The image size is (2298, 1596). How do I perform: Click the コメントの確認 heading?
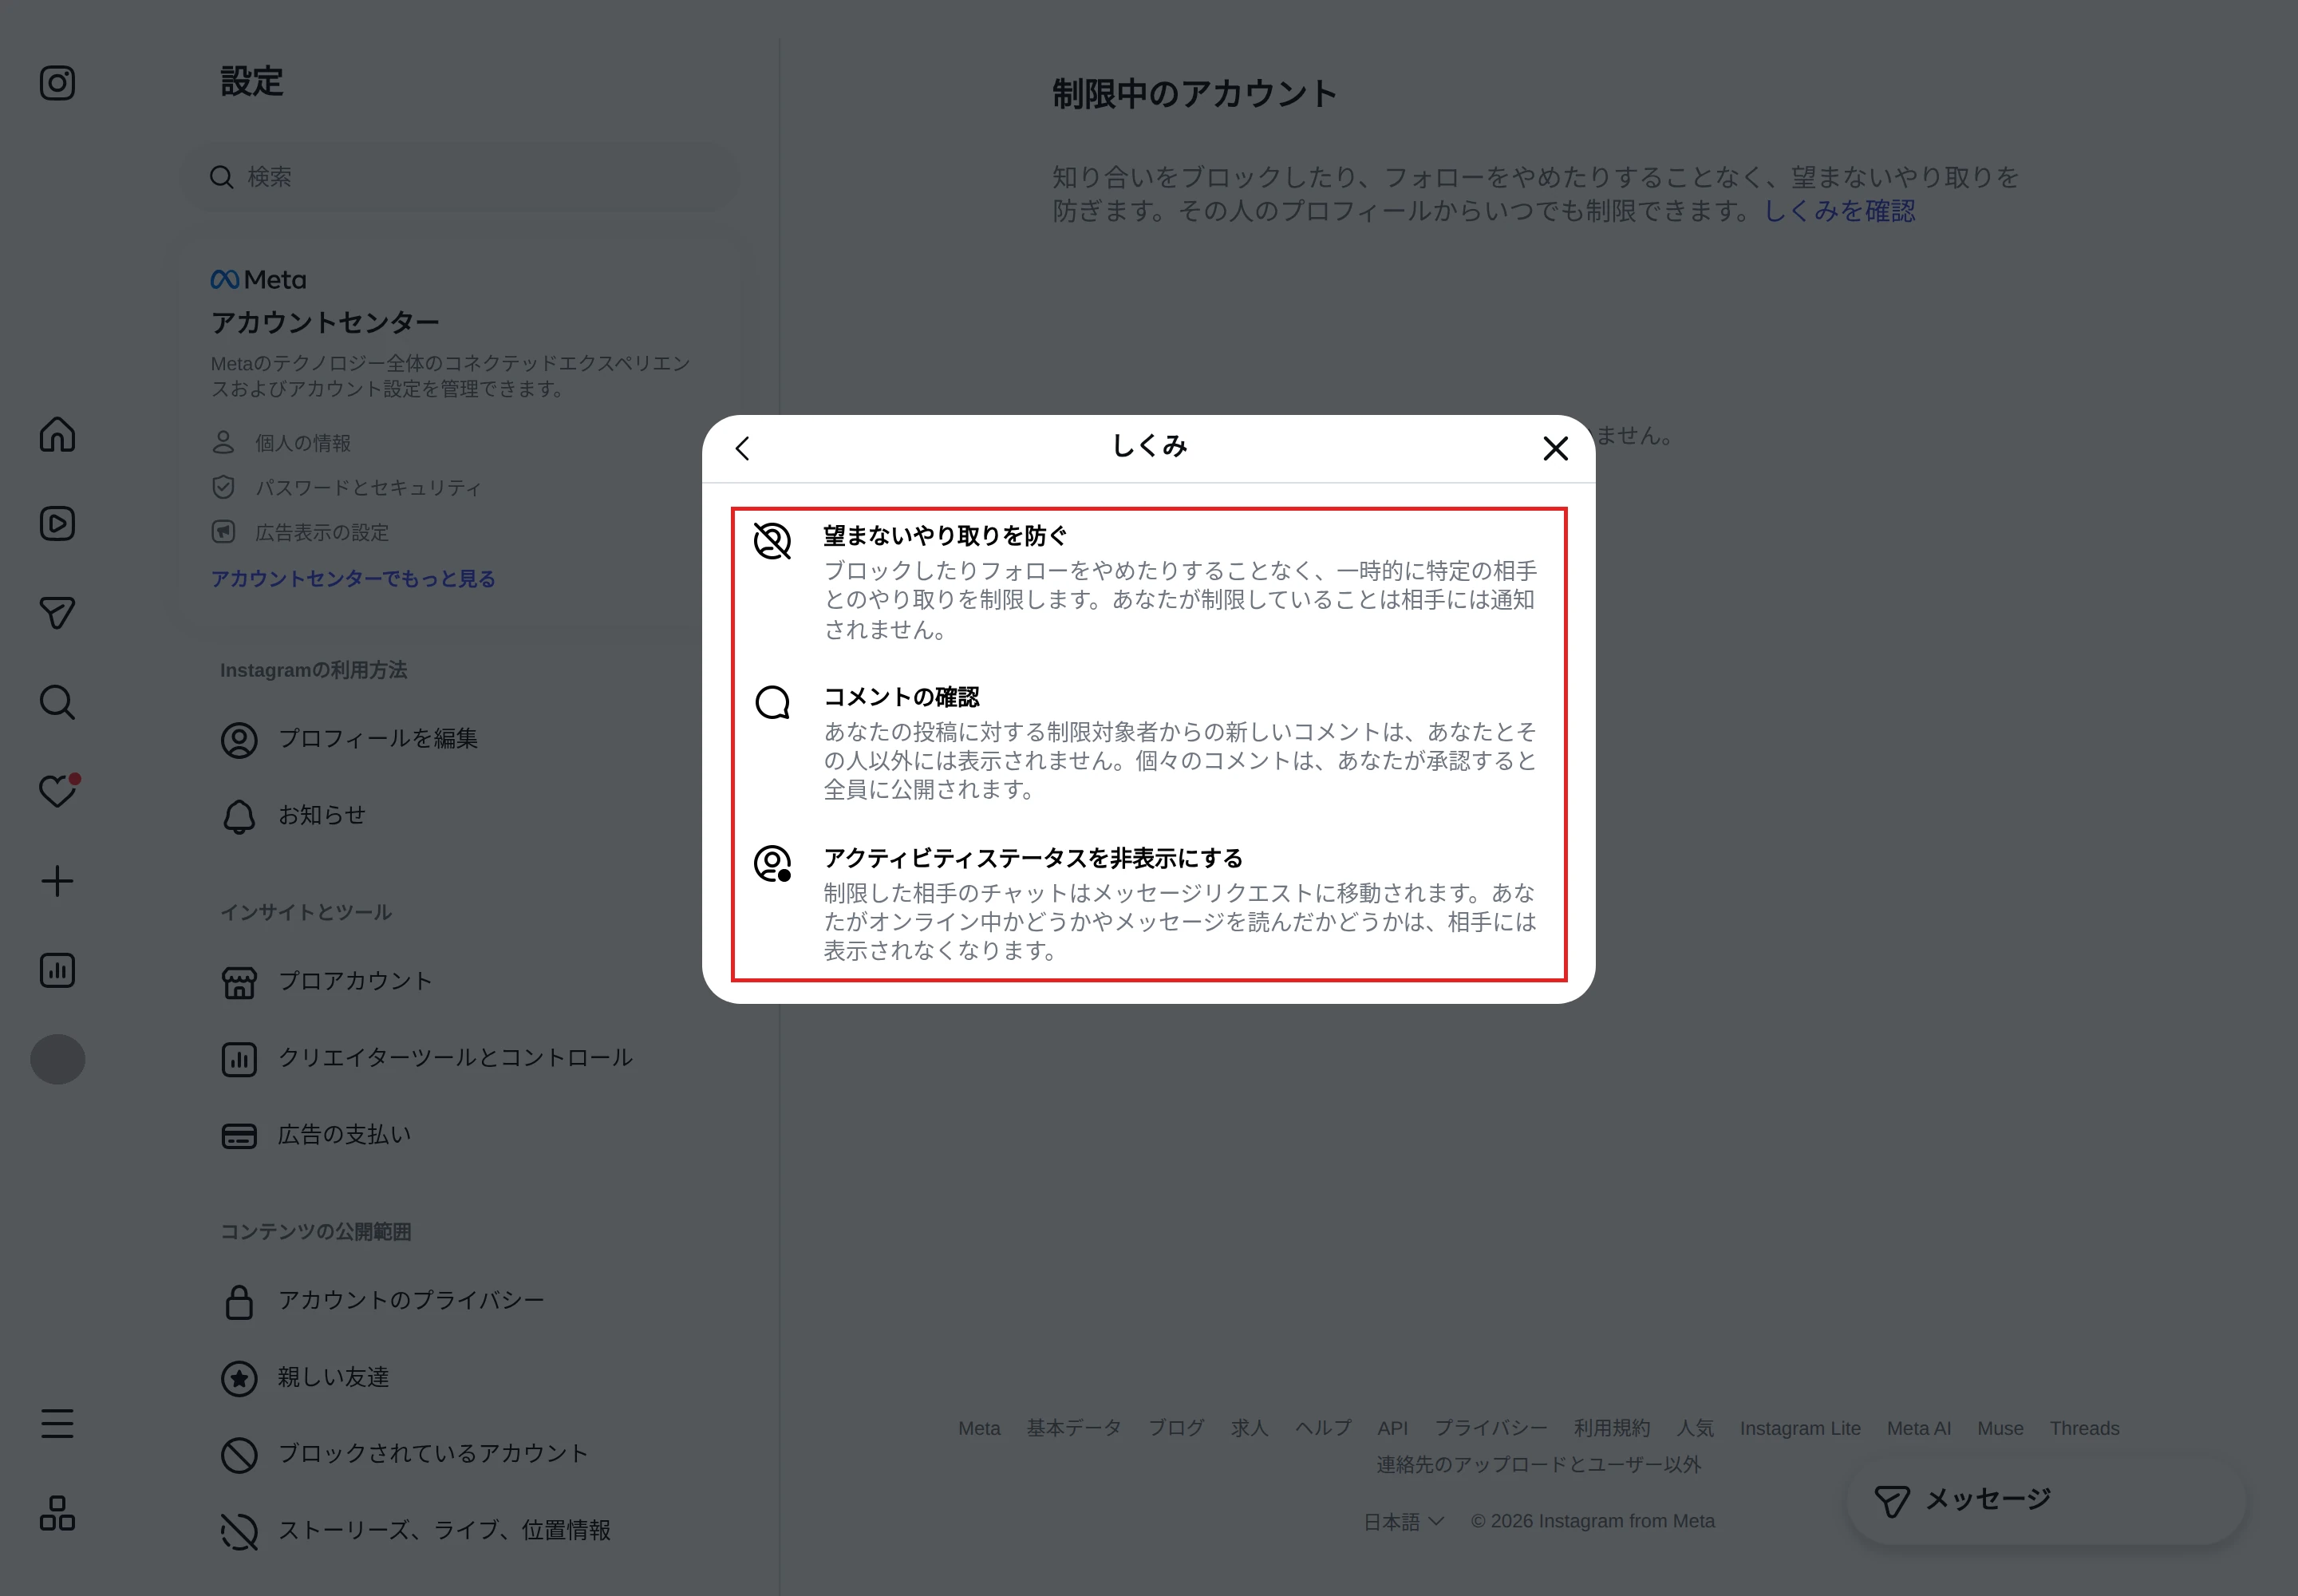[x=901, y=697]
